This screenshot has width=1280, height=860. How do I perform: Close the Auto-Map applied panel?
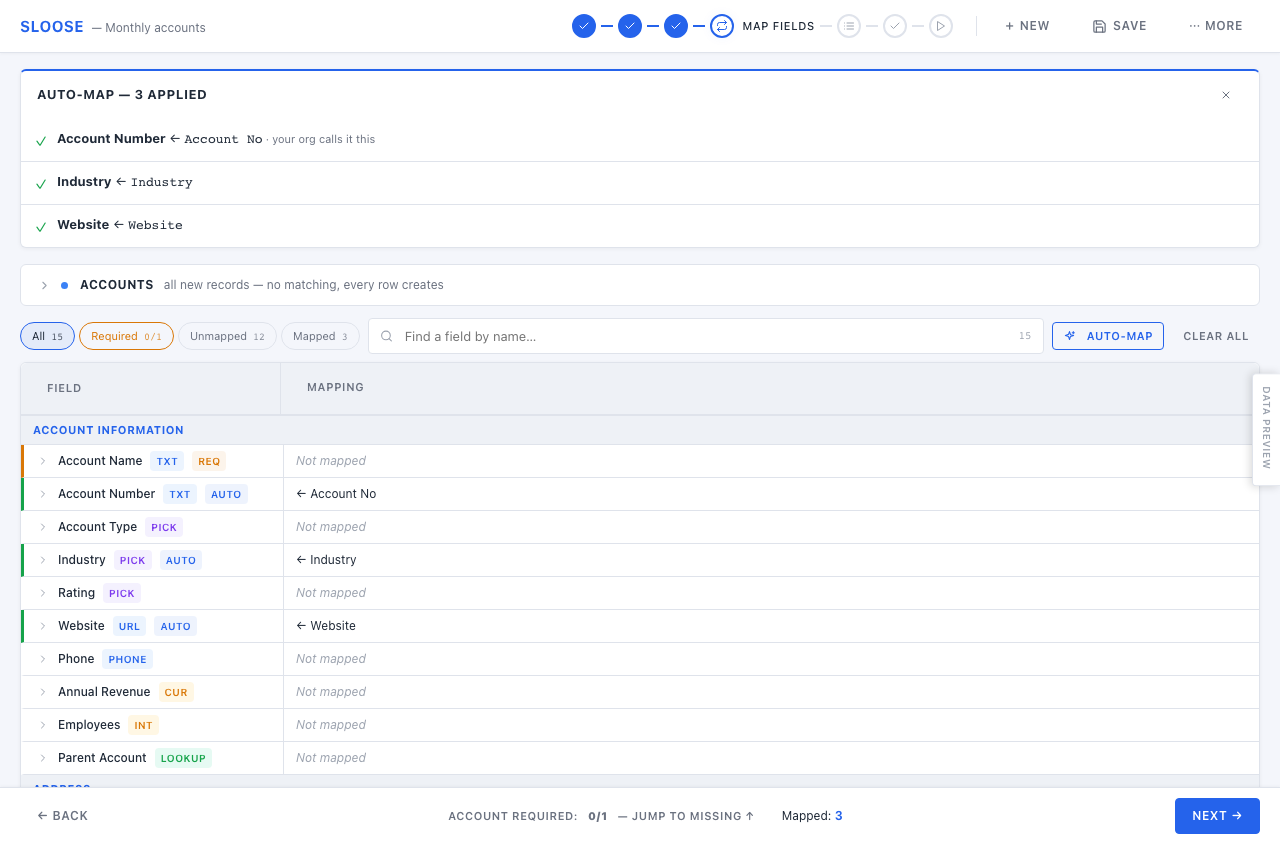[1226, 95]
